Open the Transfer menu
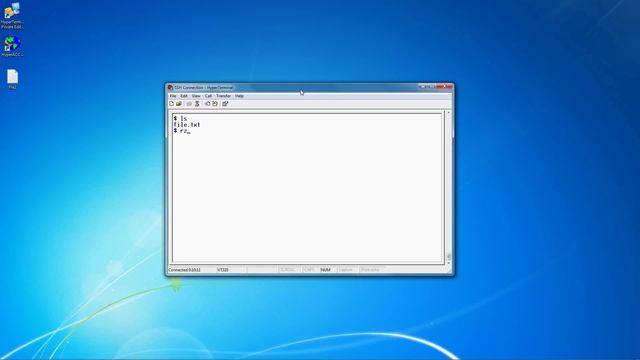 coord(224,96)
